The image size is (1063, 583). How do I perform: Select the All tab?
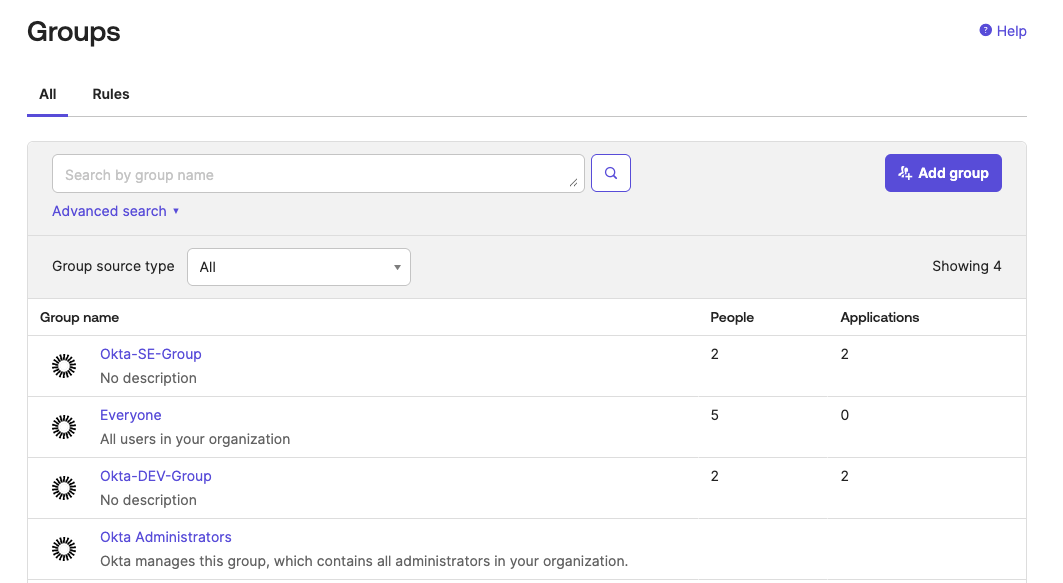tap(47, 94)
